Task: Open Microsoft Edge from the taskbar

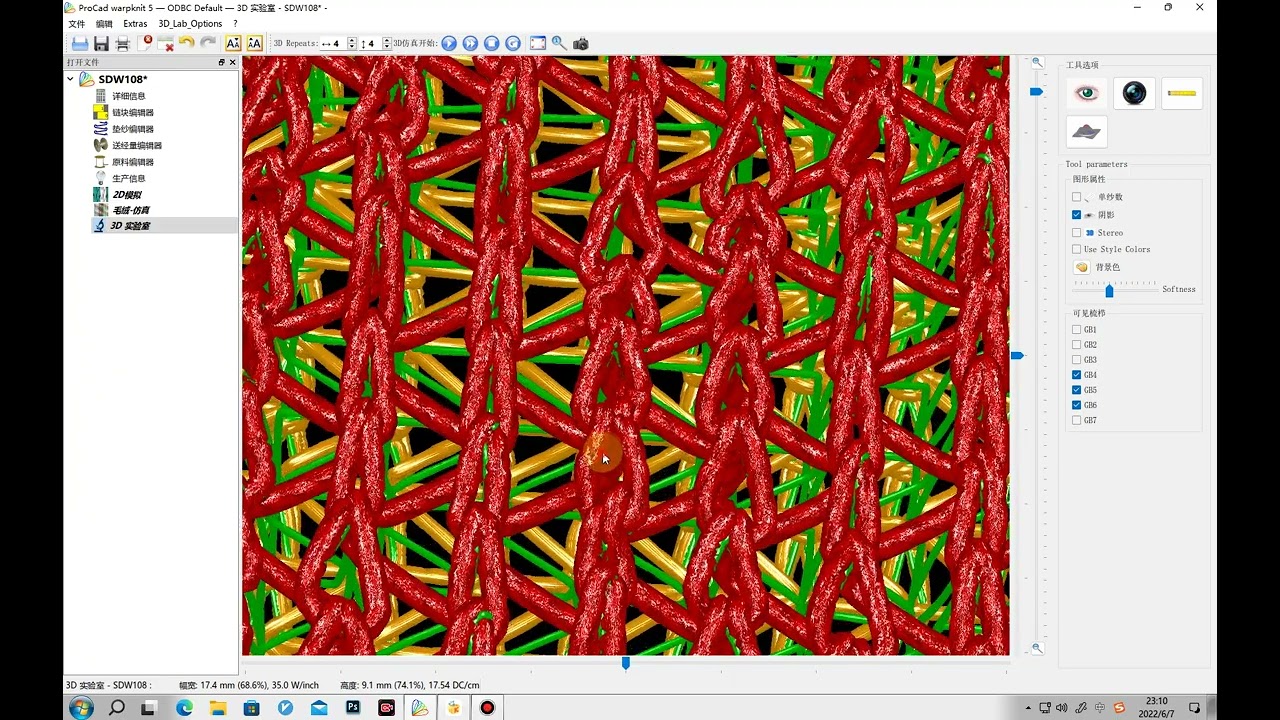Action: 184,707
